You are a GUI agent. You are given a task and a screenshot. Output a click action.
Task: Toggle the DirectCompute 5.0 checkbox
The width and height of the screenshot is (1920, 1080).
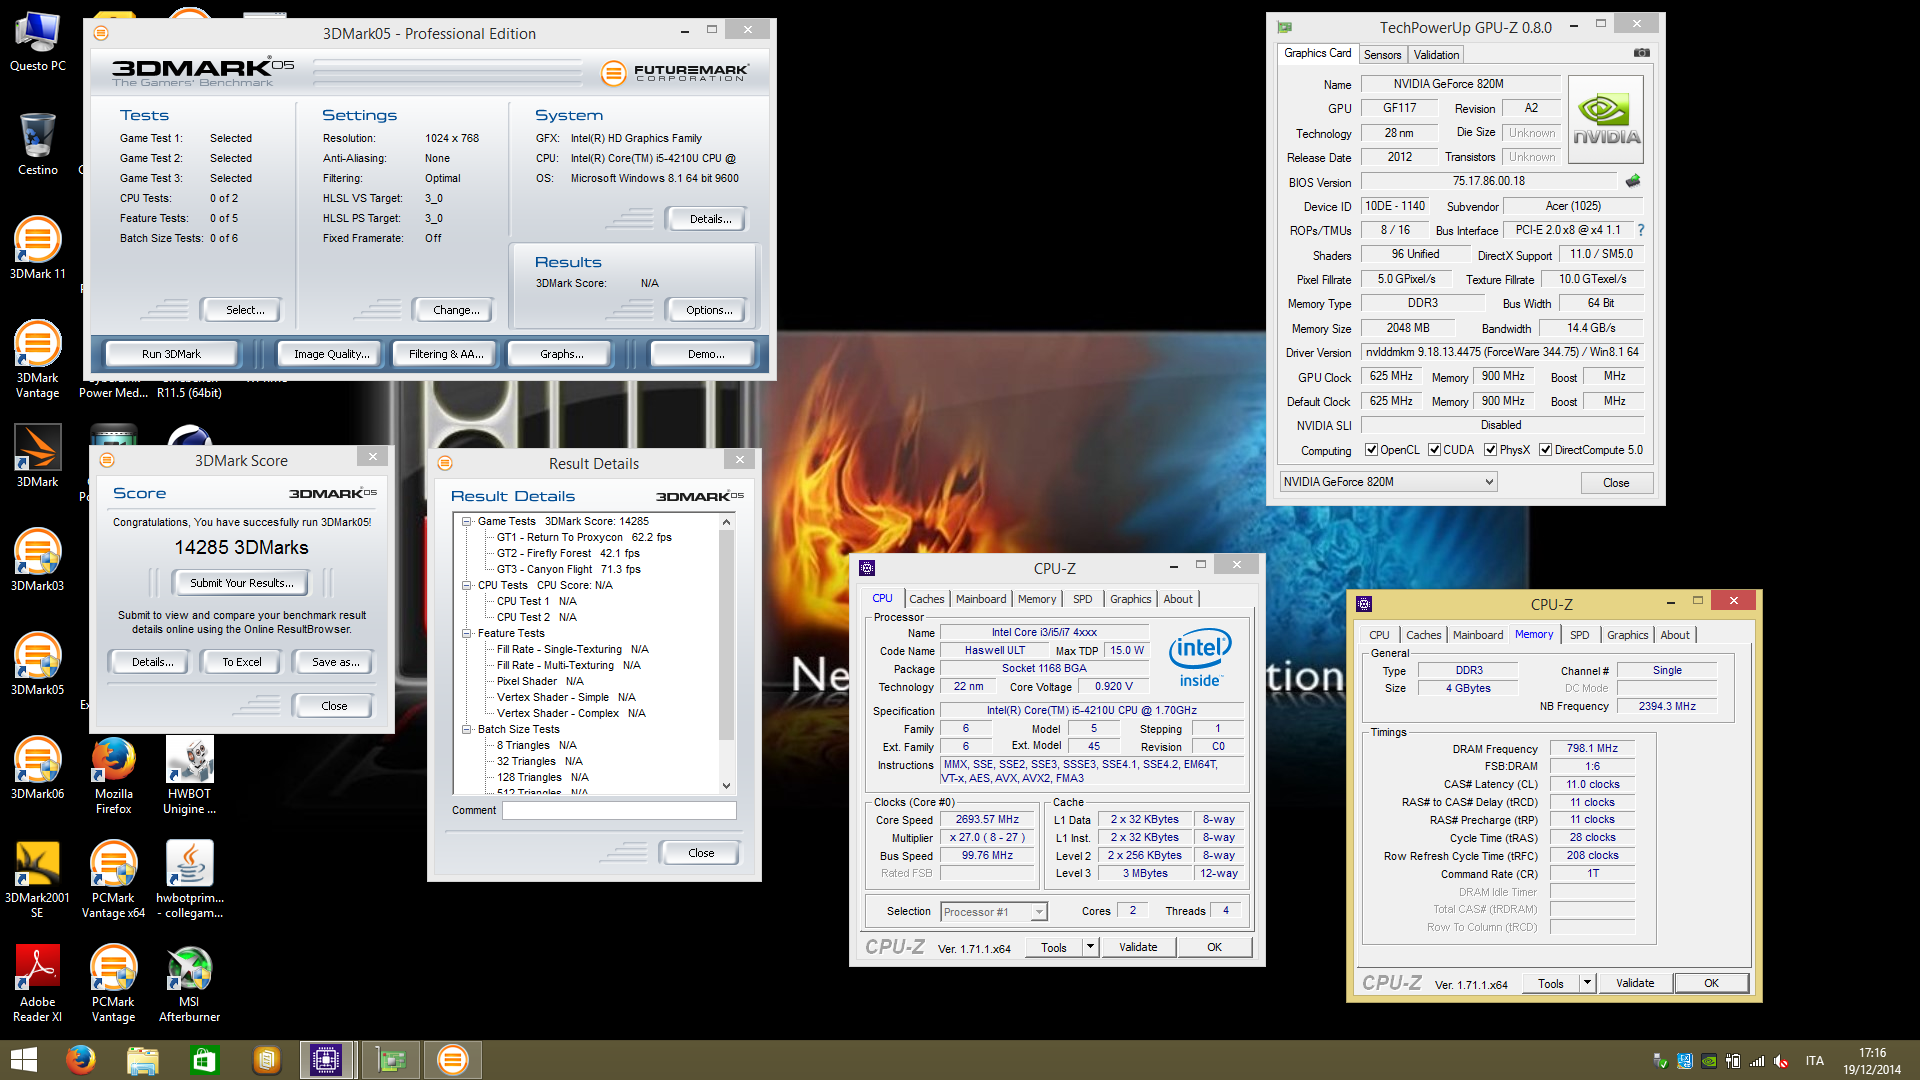pyautogui.click(x=1545, y=450)
